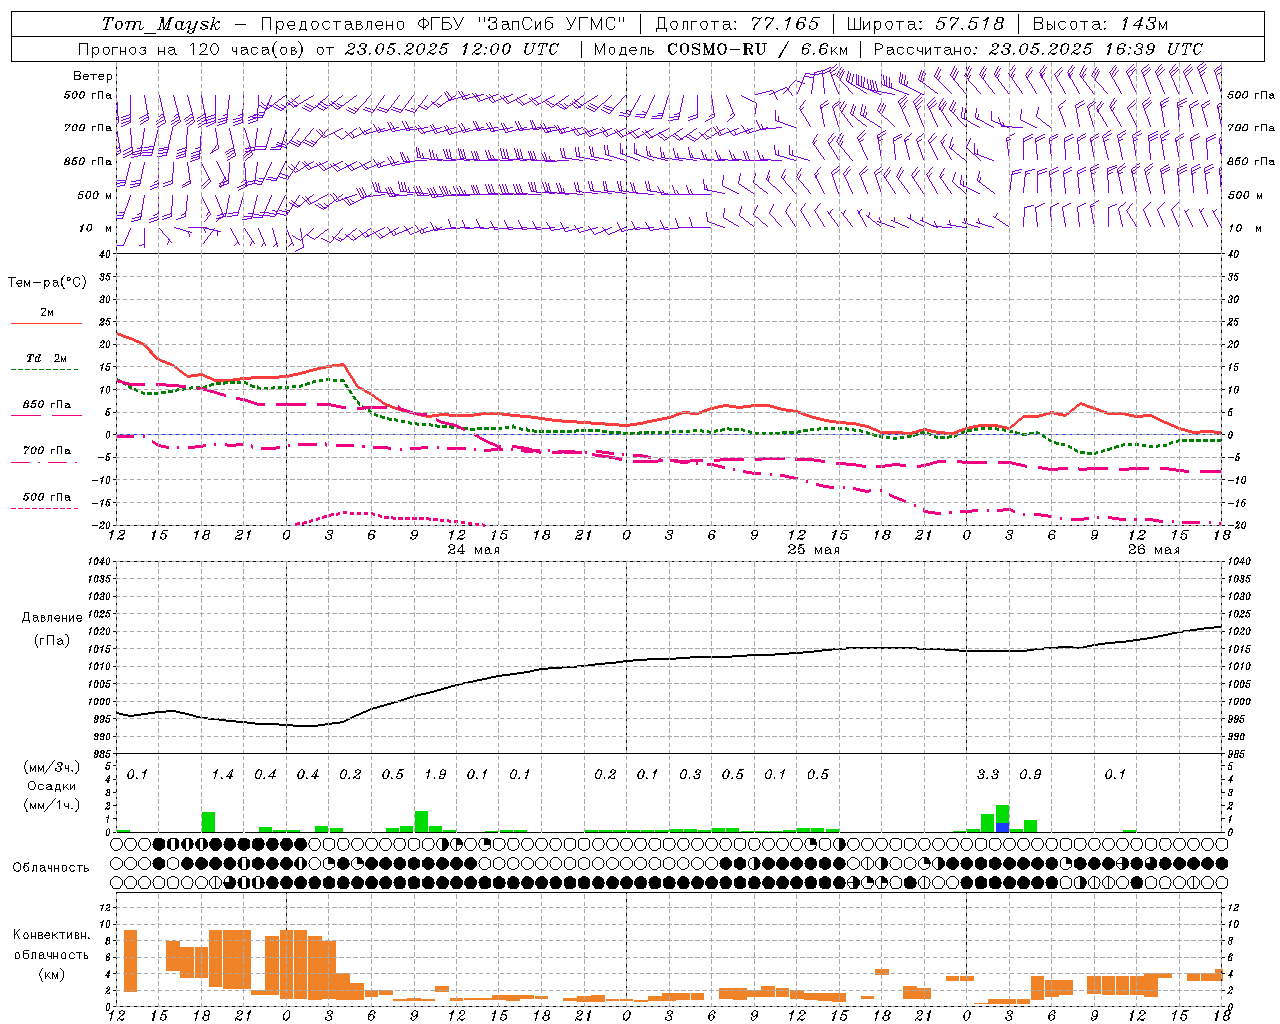
Task: Click the model name COSMO-RU / 6.6км
Action: pyautogui.click(x=758, y=49)
